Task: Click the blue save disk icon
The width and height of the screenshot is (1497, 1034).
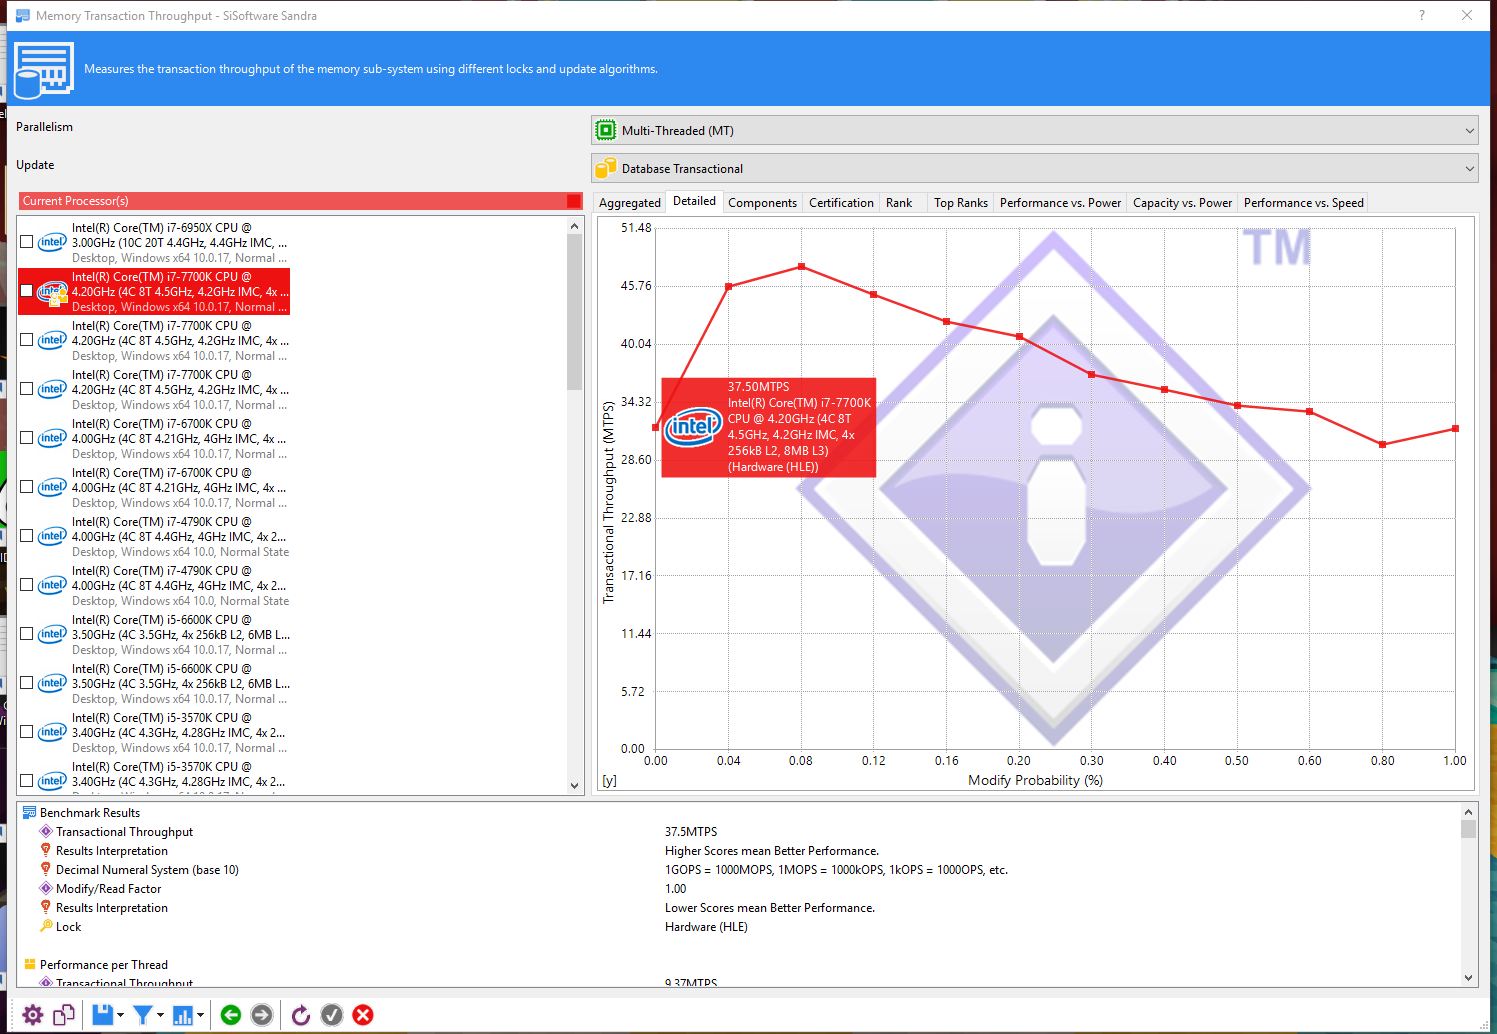Action: (x=102, y=1015)
